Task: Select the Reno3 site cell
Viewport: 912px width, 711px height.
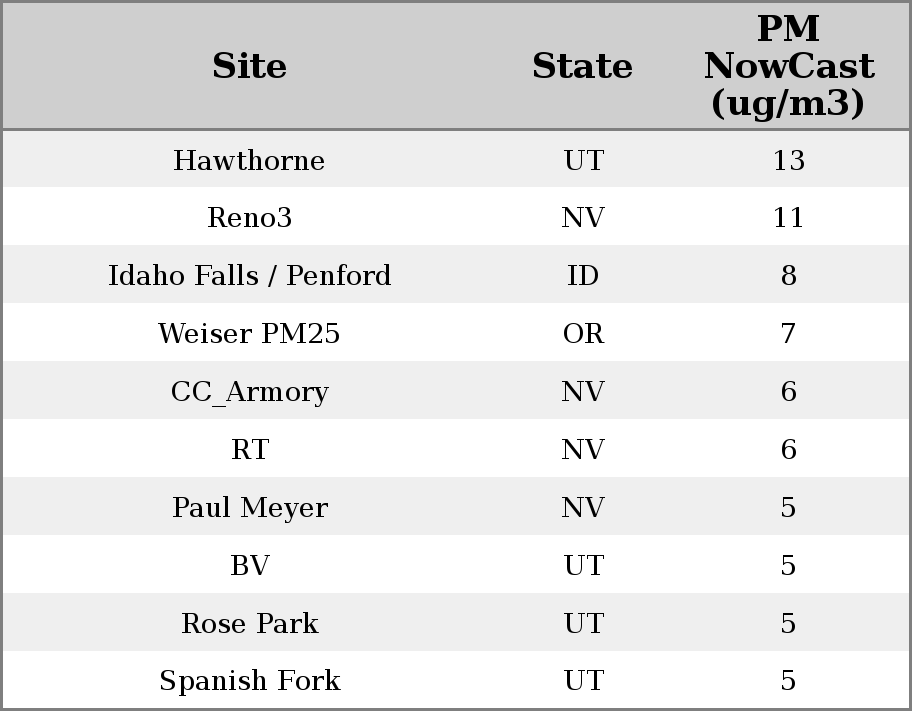Action: click(x=249, y=218)
